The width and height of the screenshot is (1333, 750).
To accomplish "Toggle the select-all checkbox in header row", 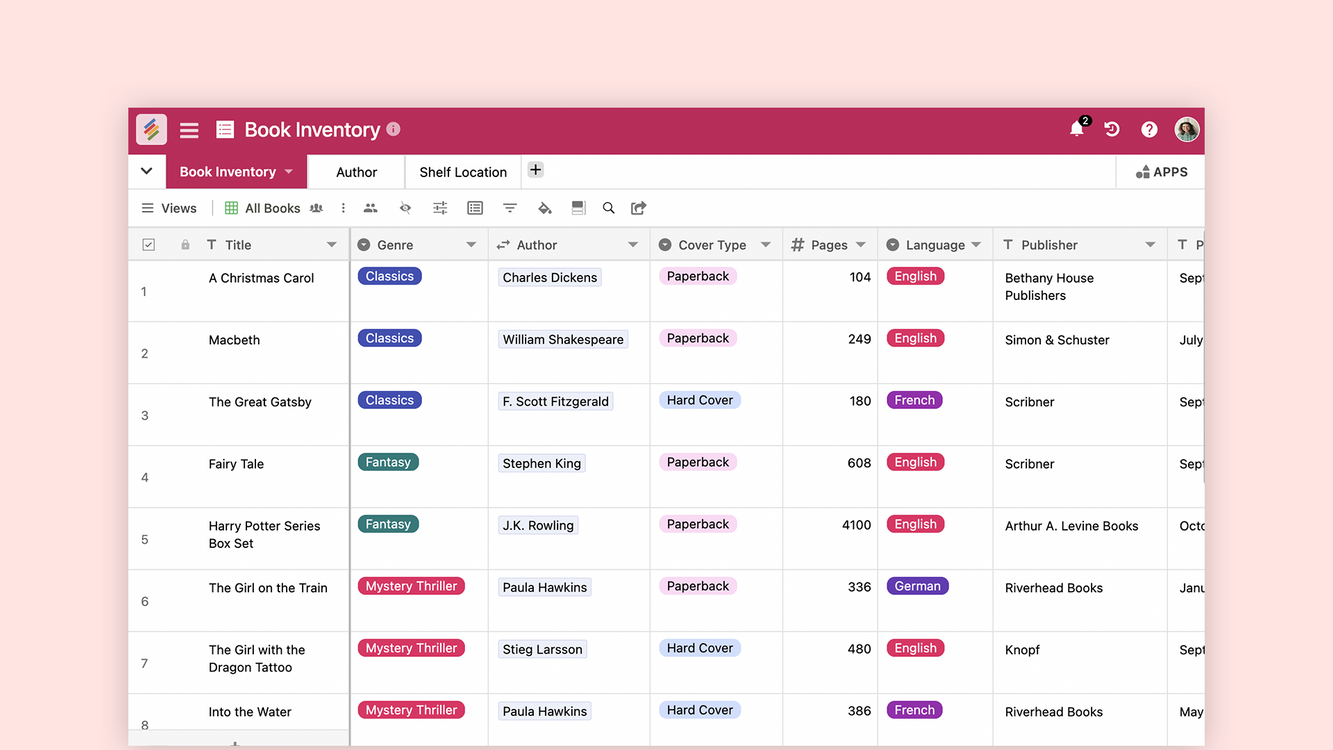I will click(149, 245).
